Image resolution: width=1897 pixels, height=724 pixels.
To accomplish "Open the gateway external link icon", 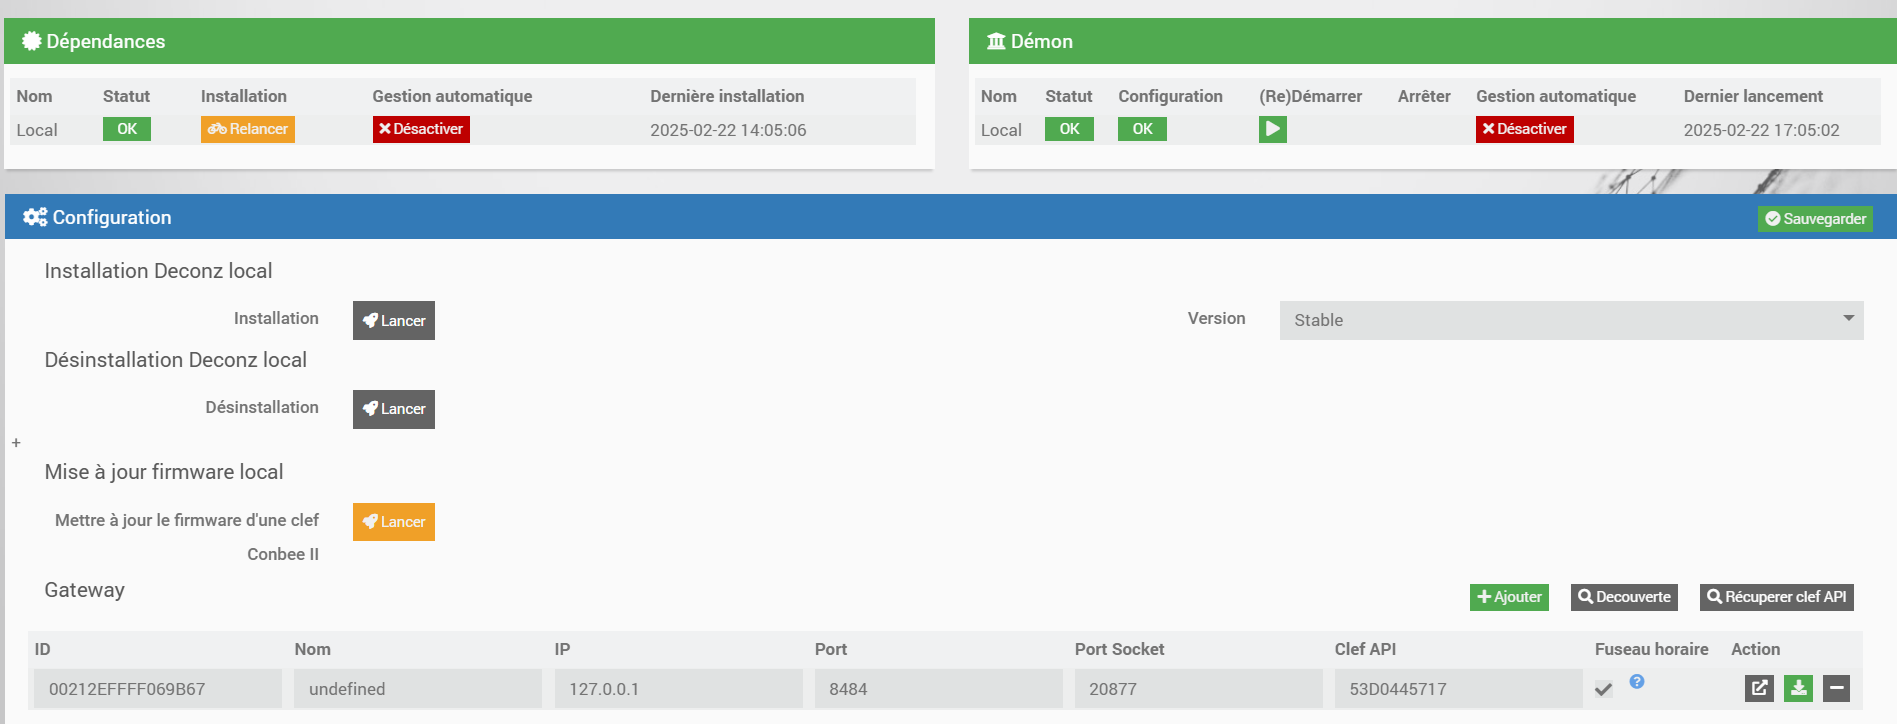I will pyautogui.click(x=1759, y=688).
